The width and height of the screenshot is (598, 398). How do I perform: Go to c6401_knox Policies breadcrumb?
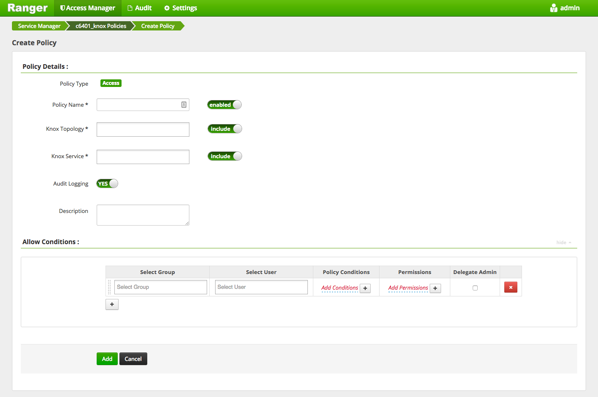pyautogui.click(x=101, y=26)
